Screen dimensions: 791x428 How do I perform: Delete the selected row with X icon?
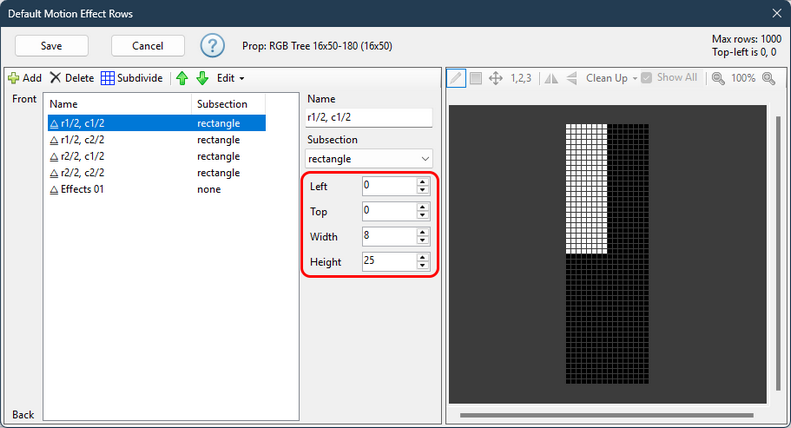pyautogui.click(x=55, y=78)
